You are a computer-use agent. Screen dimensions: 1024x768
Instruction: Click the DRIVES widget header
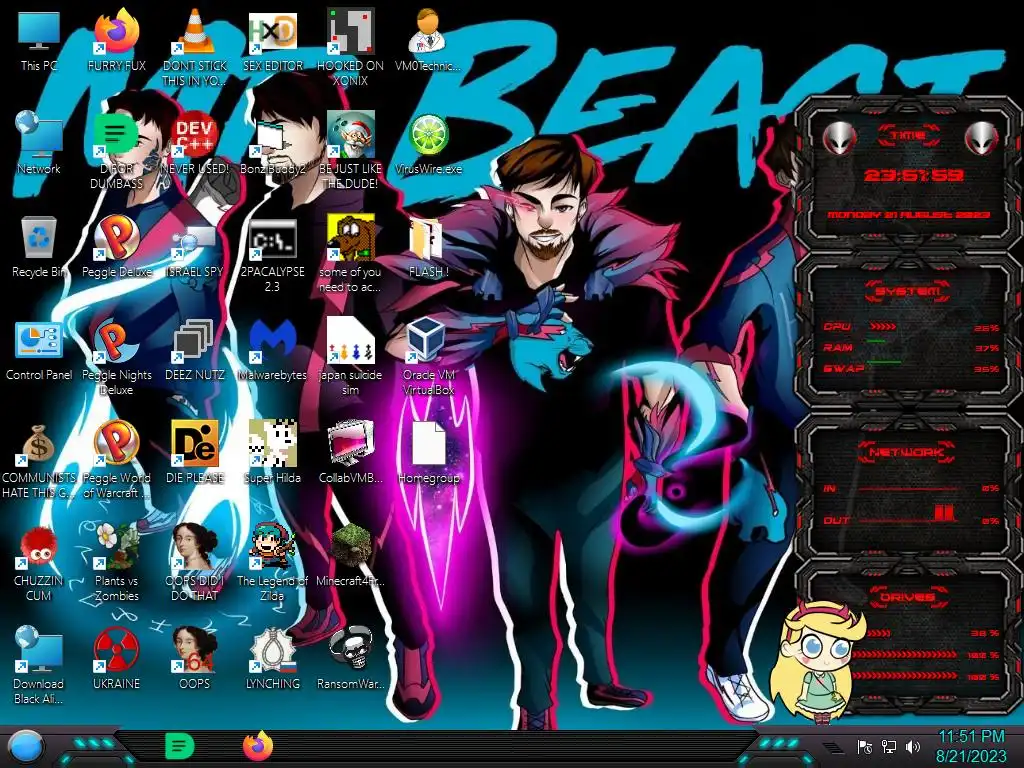pyautogui.click(x=907, y=597)
